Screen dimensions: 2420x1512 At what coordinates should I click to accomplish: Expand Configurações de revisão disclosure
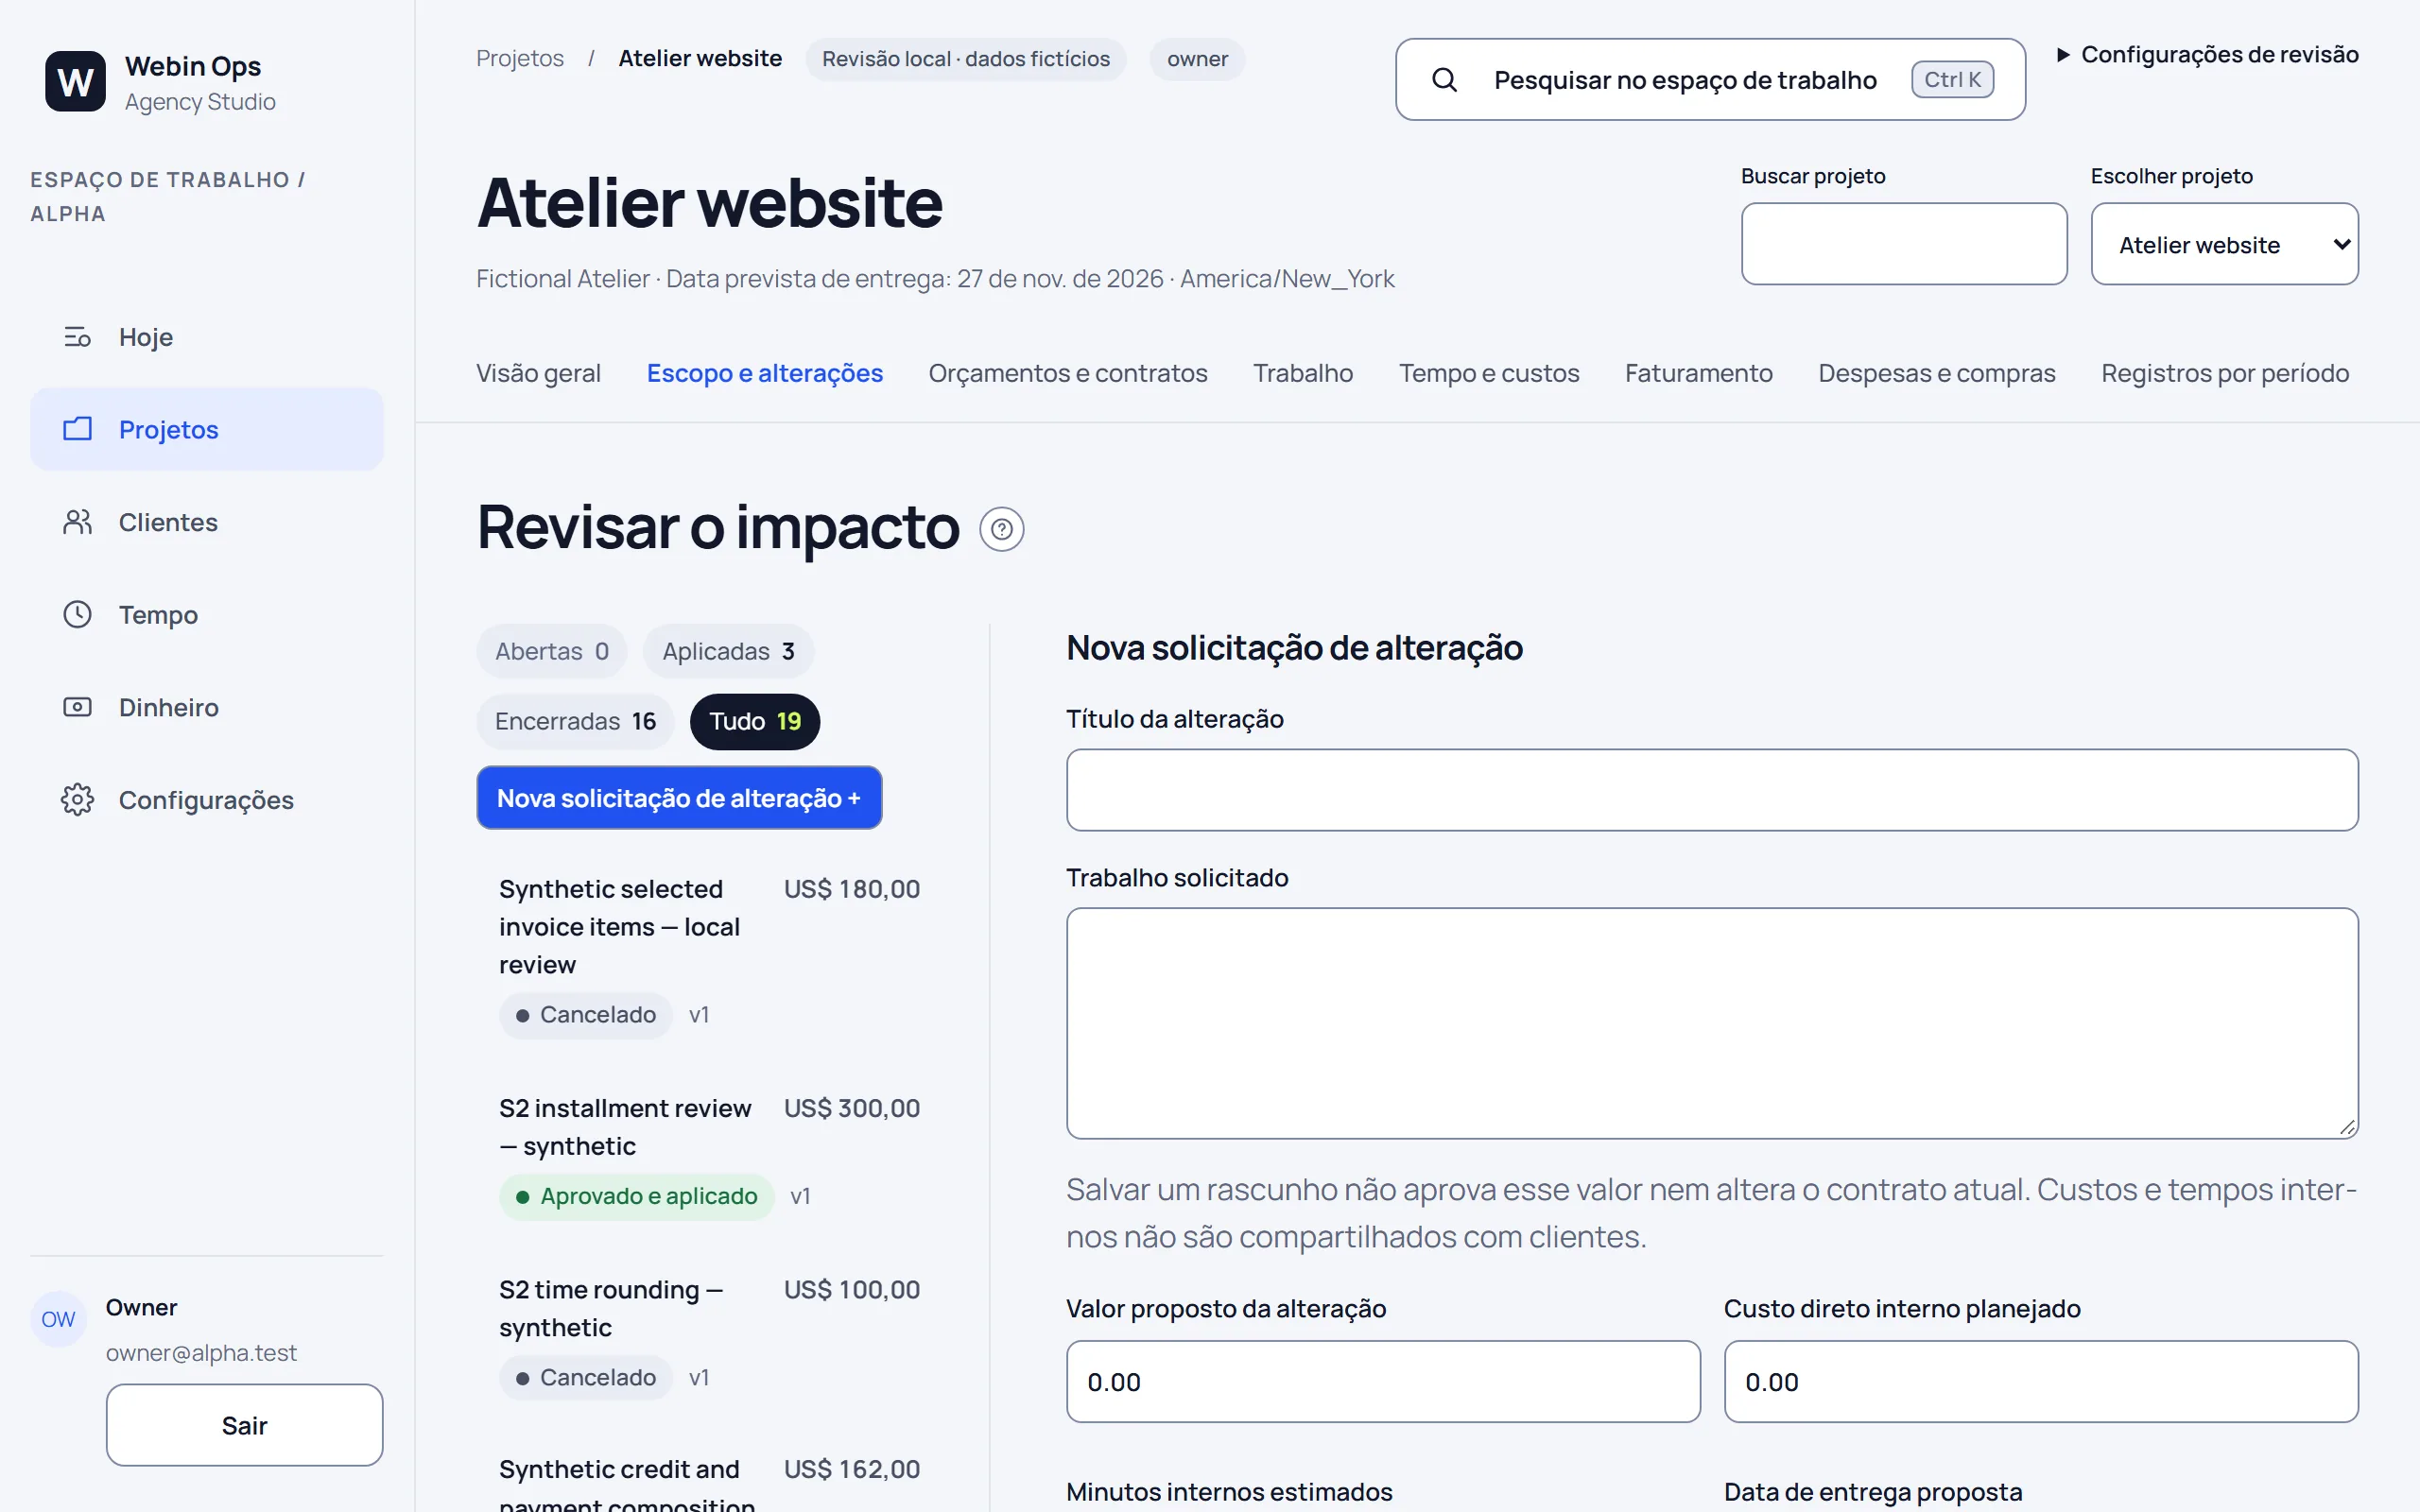point(2207,54)
